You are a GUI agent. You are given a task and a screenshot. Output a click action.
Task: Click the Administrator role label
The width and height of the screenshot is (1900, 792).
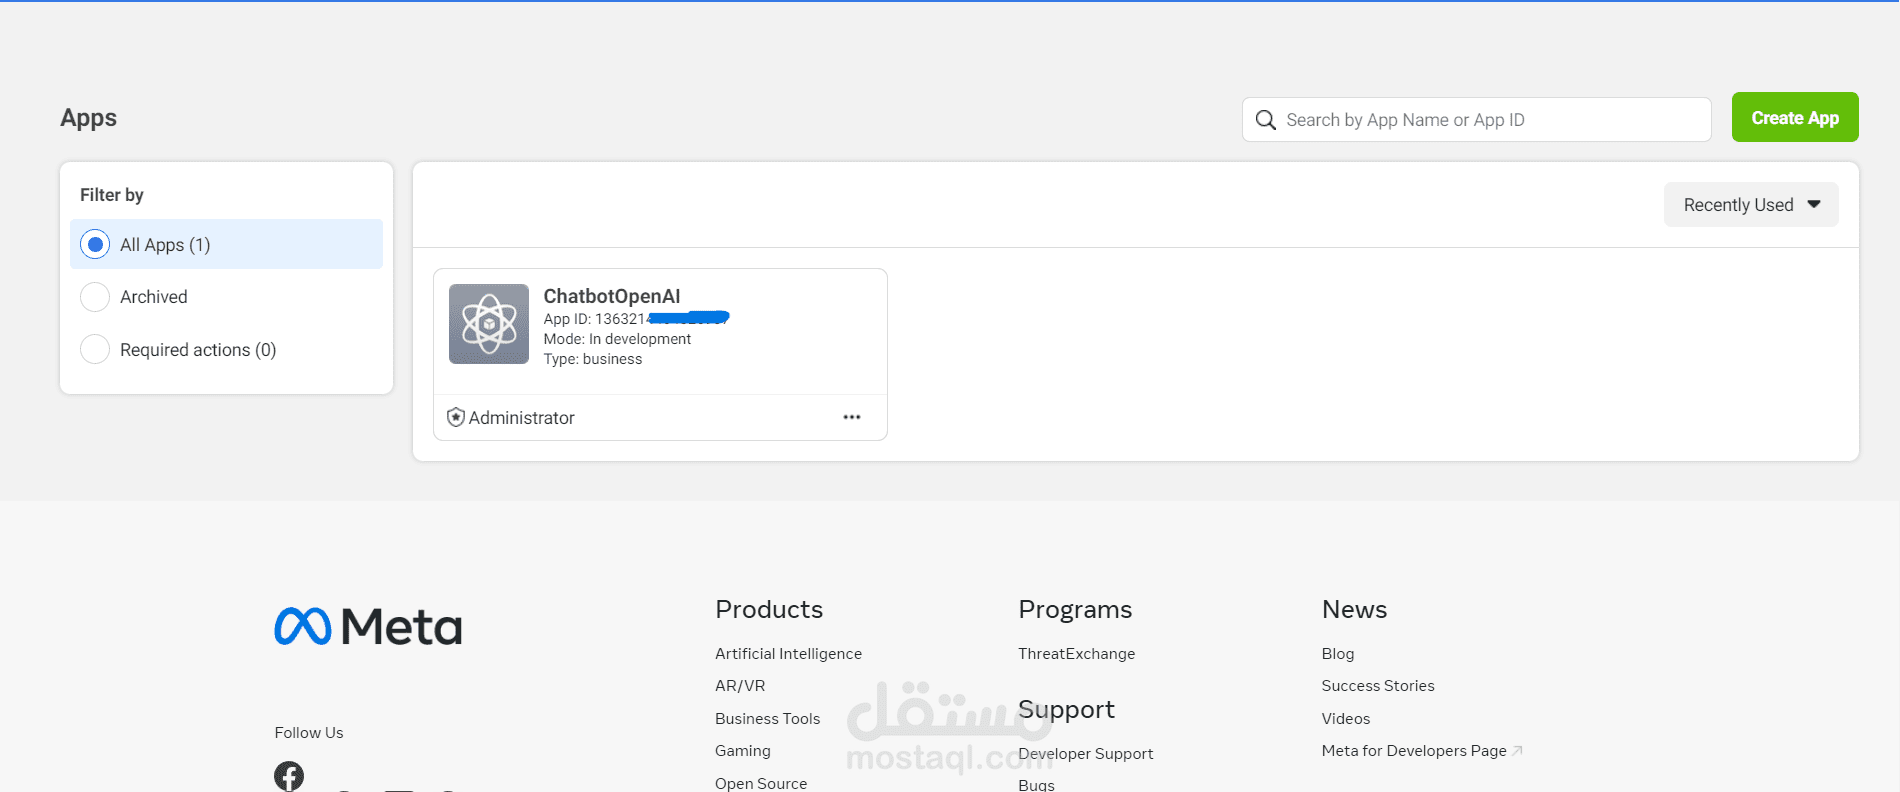tap(521, 418)
